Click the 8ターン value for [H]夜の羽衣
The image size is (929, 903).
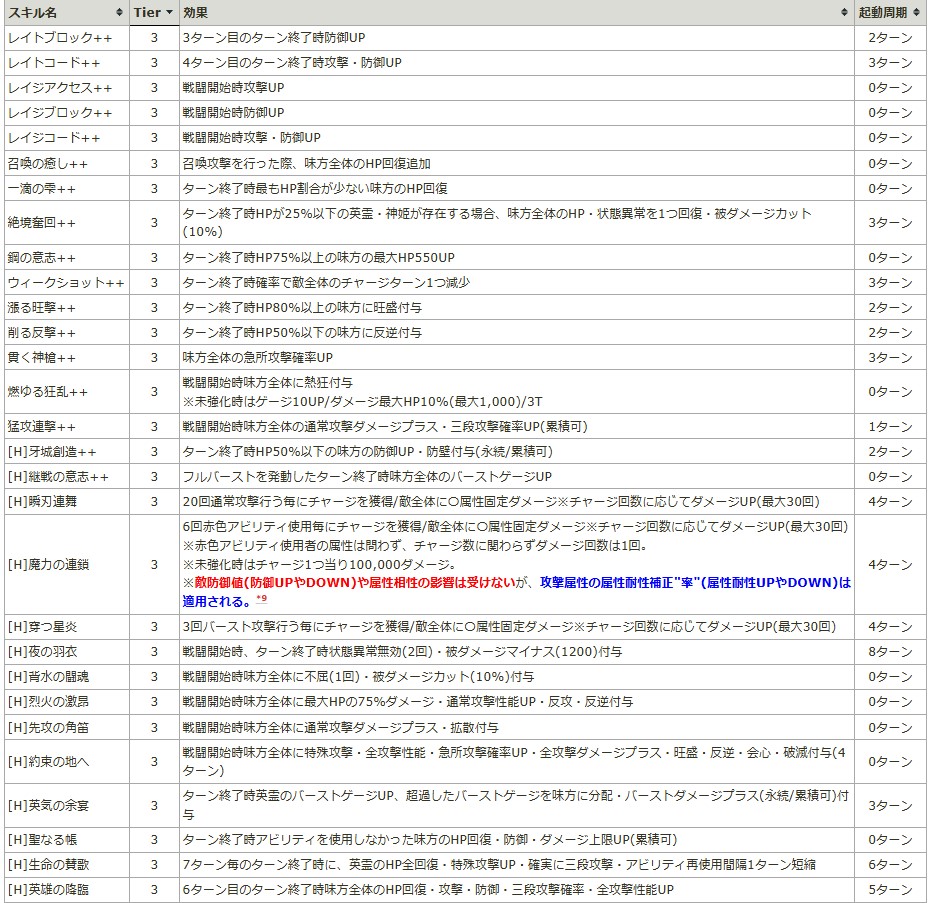890,652
